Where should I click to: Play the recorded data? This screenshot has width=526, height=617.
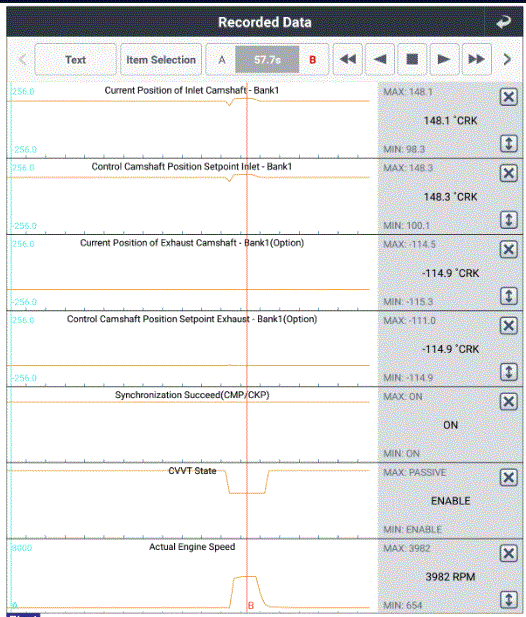444,59
